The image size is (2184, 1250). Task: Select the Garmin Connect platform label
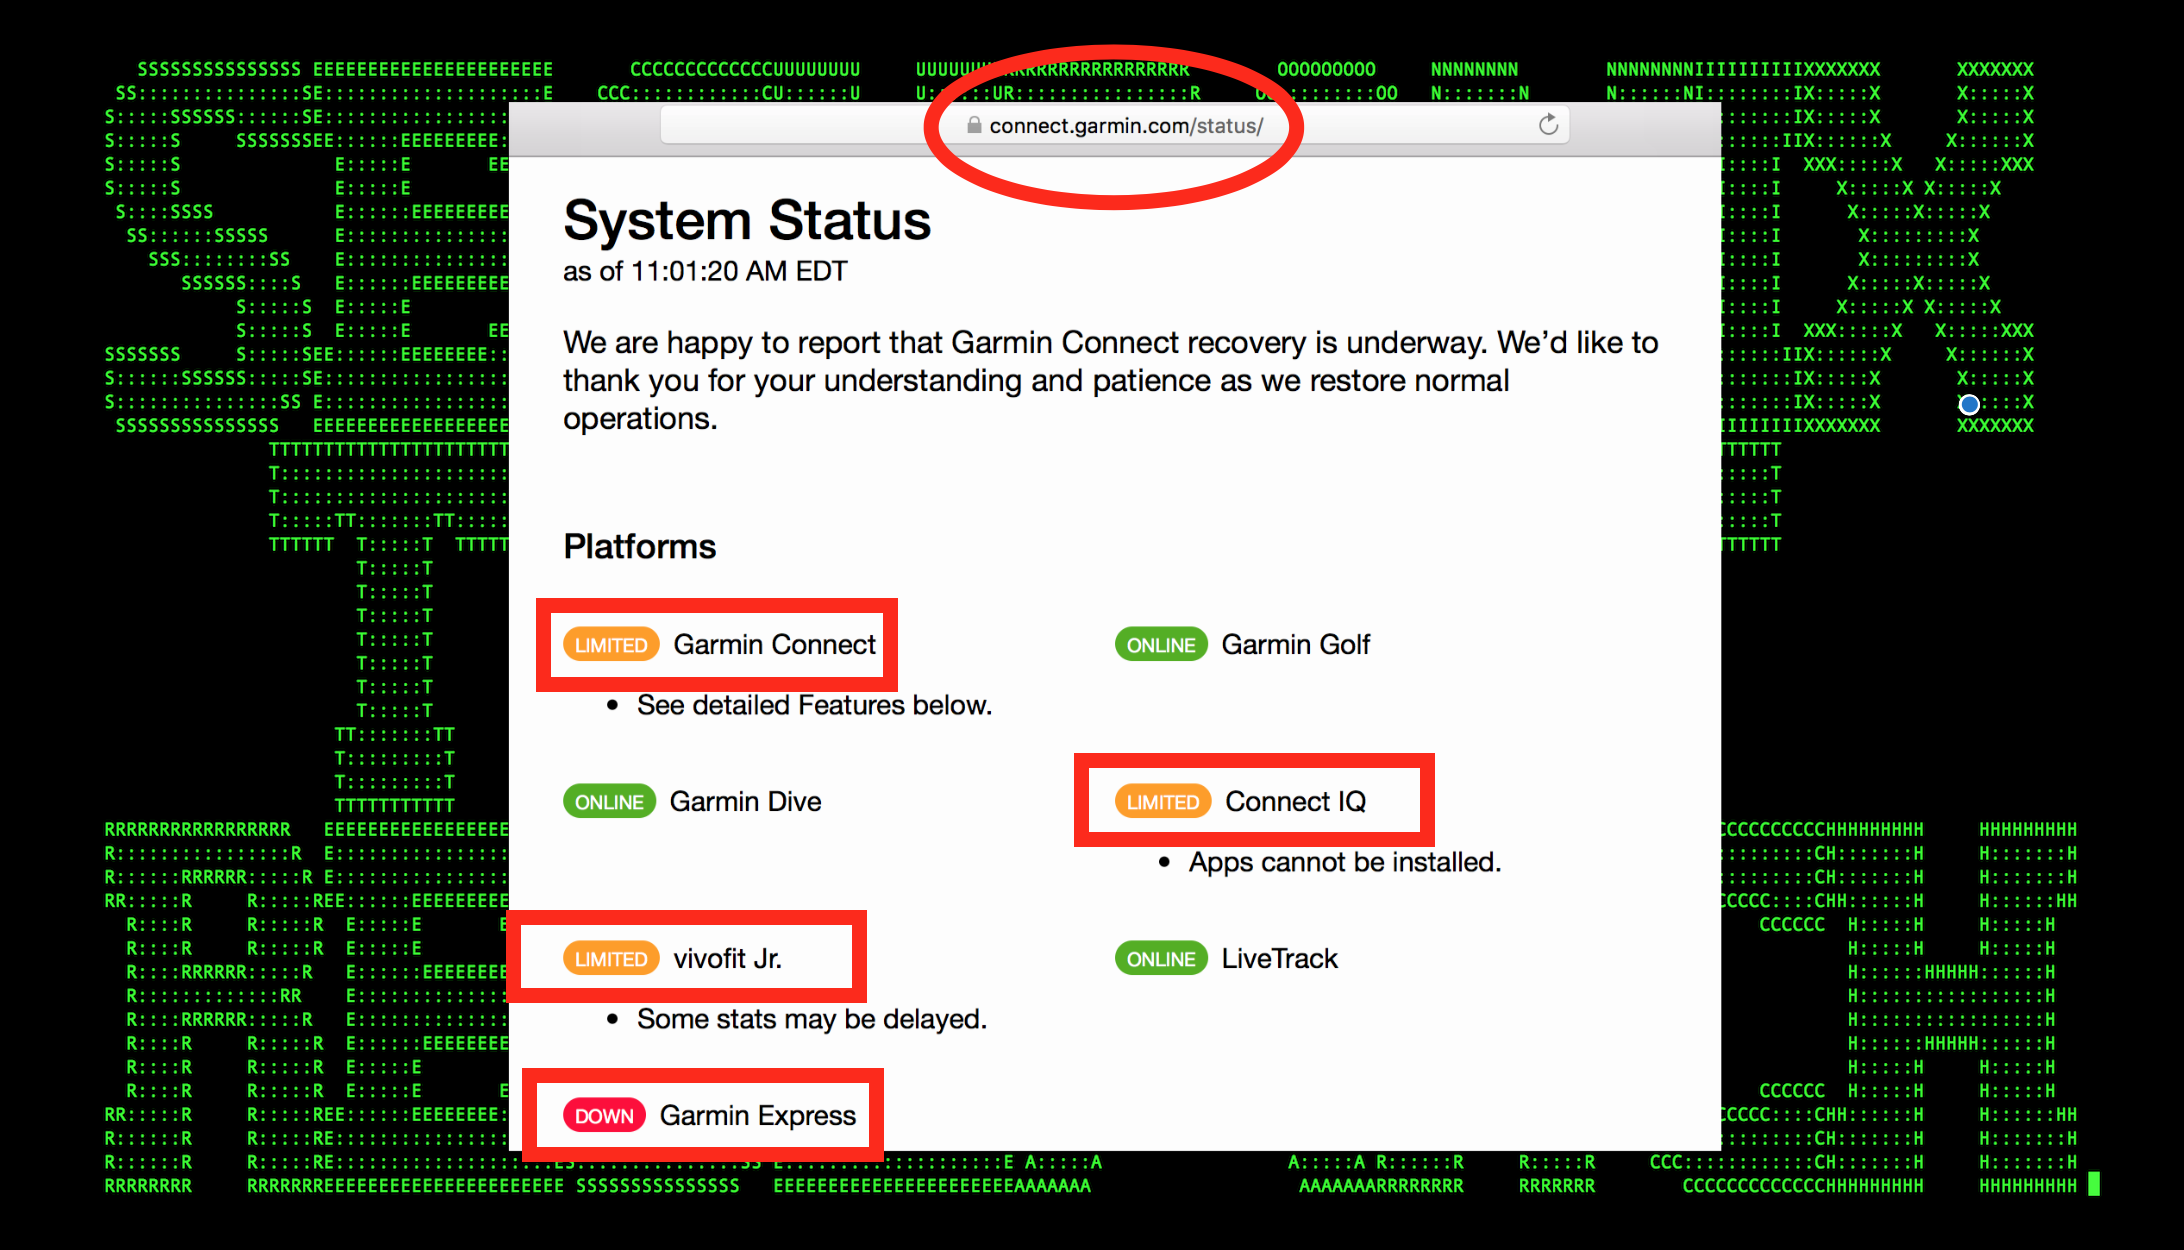(x=774, y=645)
